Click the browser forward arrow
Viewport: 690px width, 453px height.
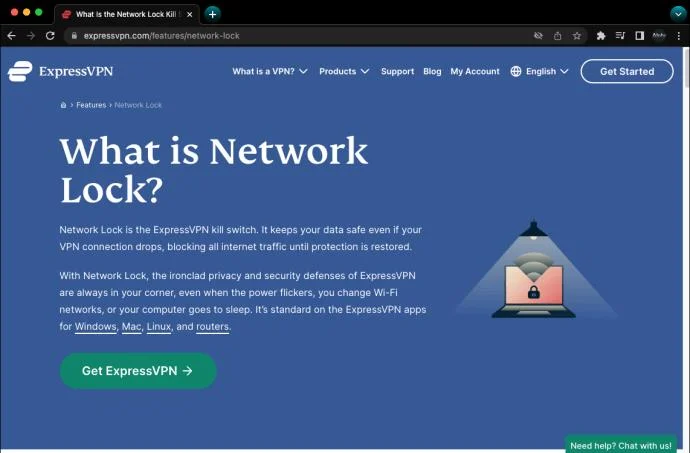click(x=31, y=36)
